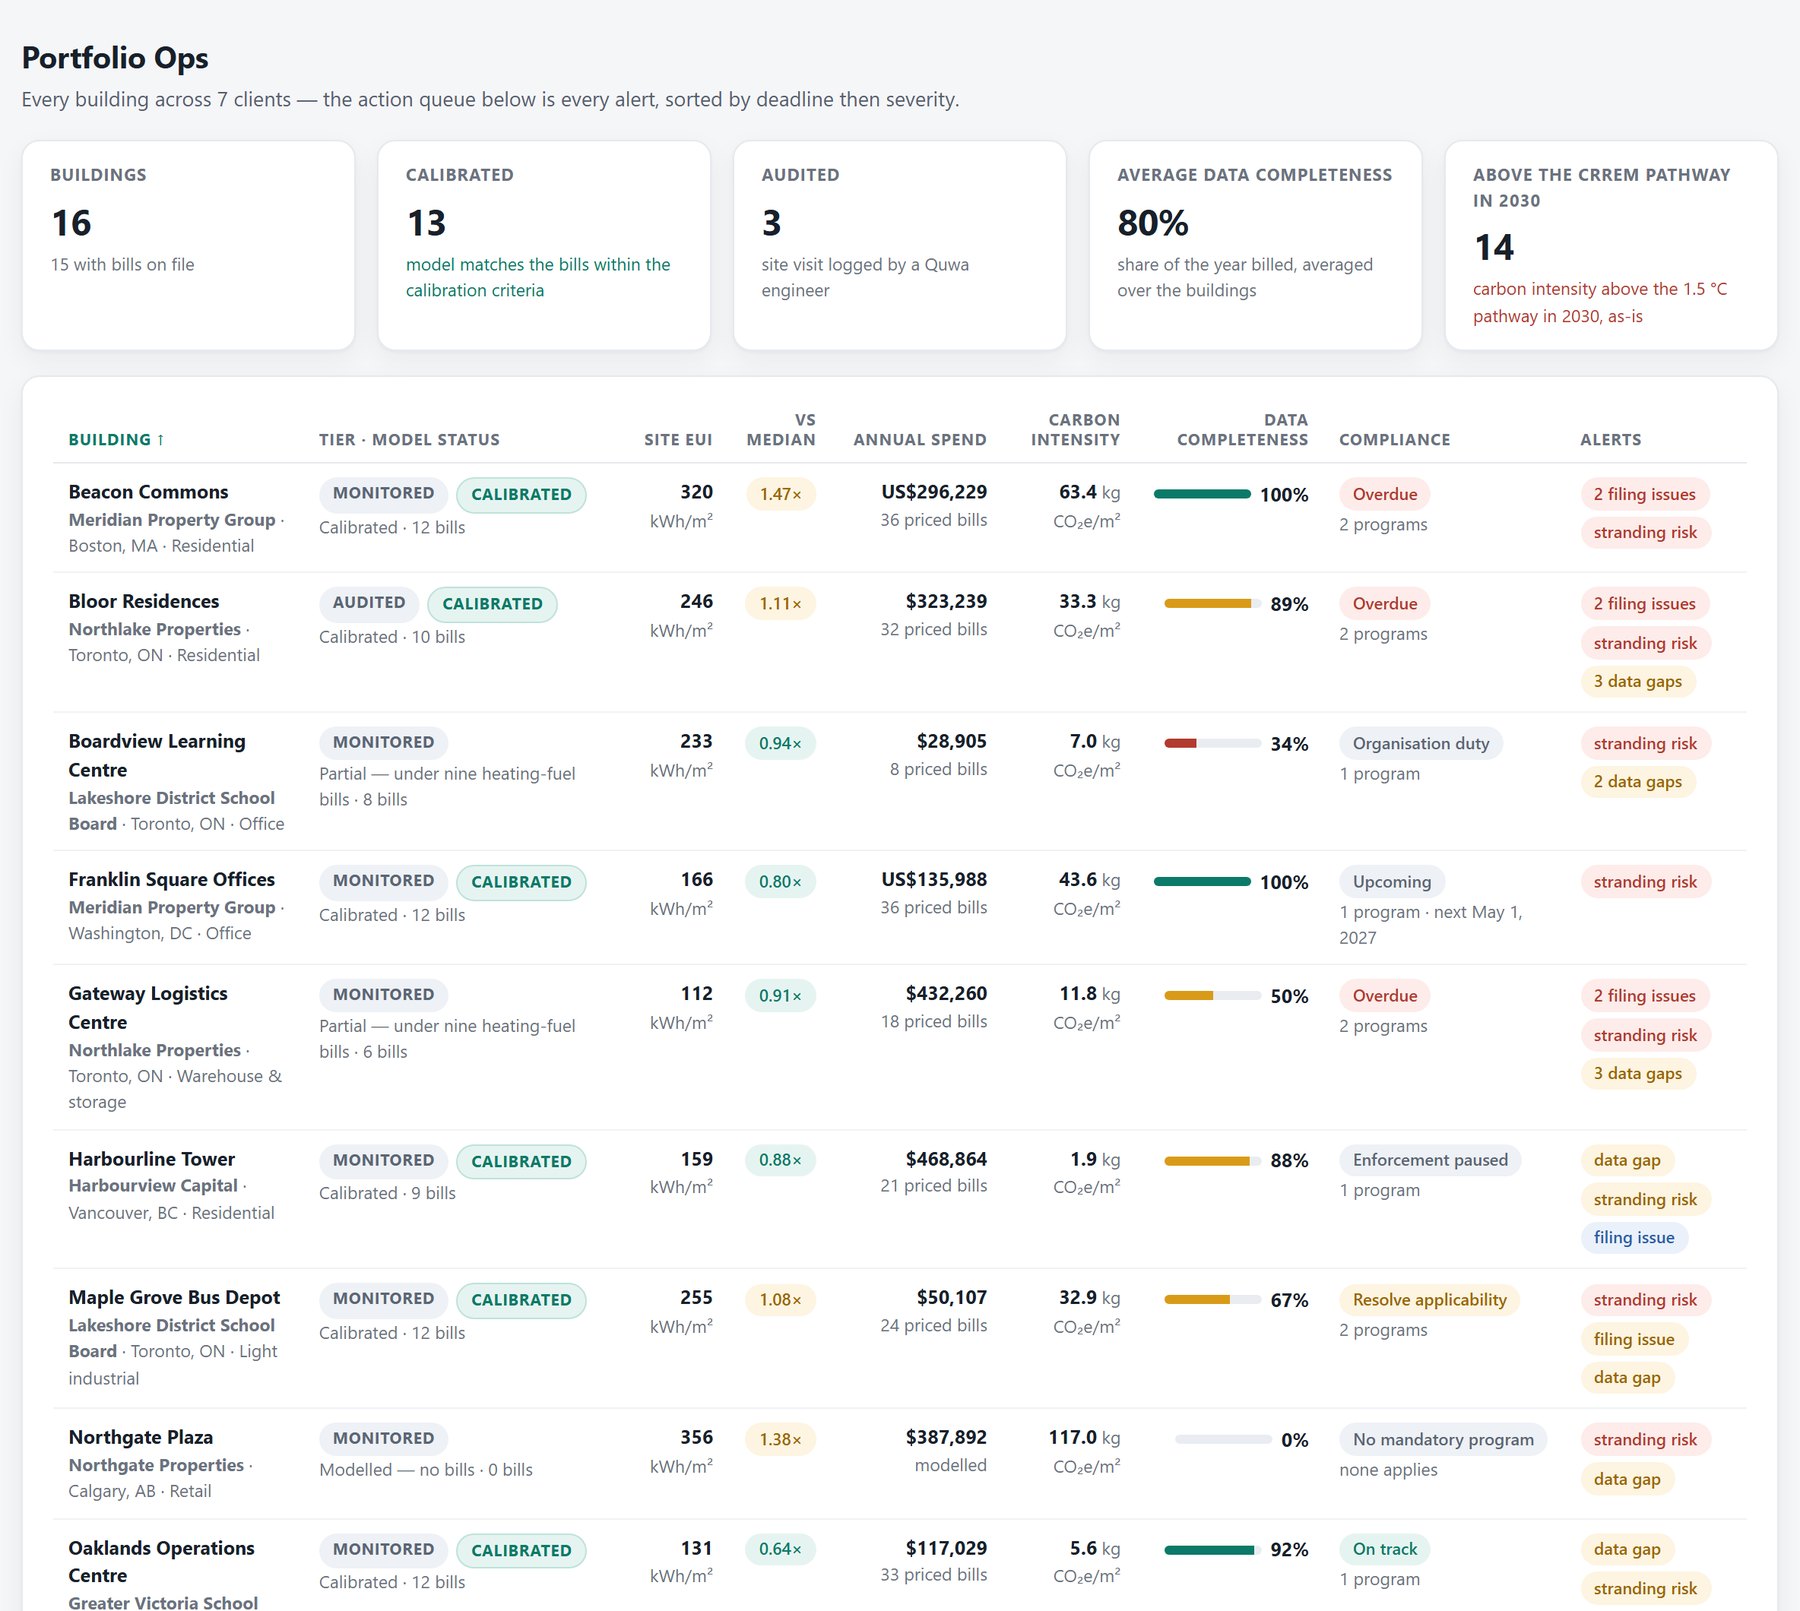Select the Average Data Completeness card
The height and width of the screenshot is (1611, 1800).
pos(1255,245)
